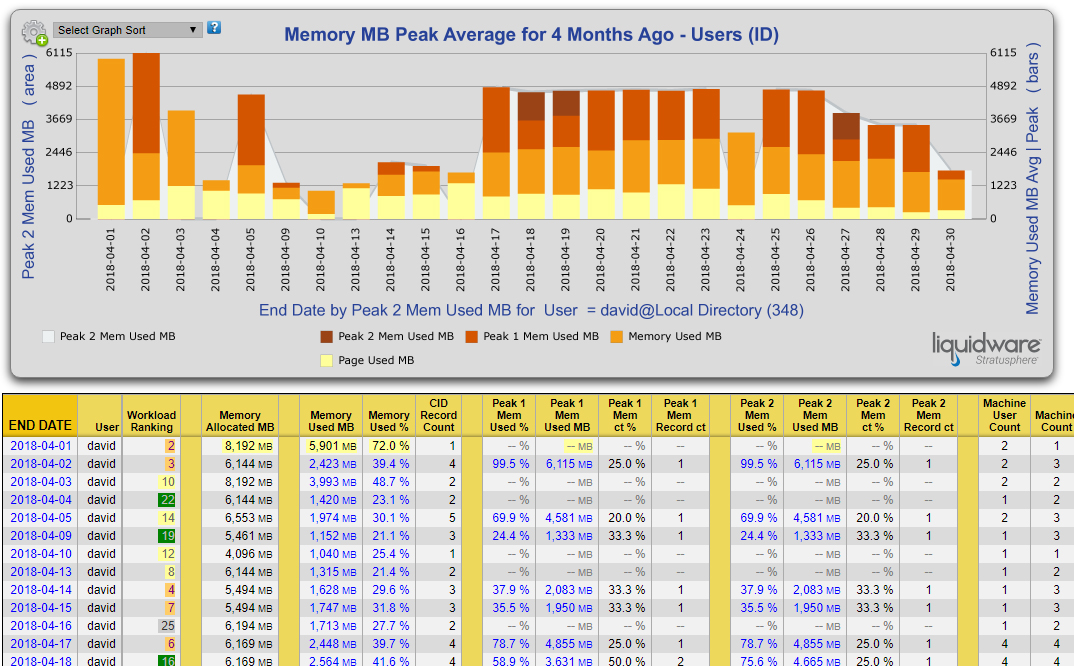This screenshot has height=666, width=1074.
Task: Click the 5,901 MB memory used cell
Action: 331,446
